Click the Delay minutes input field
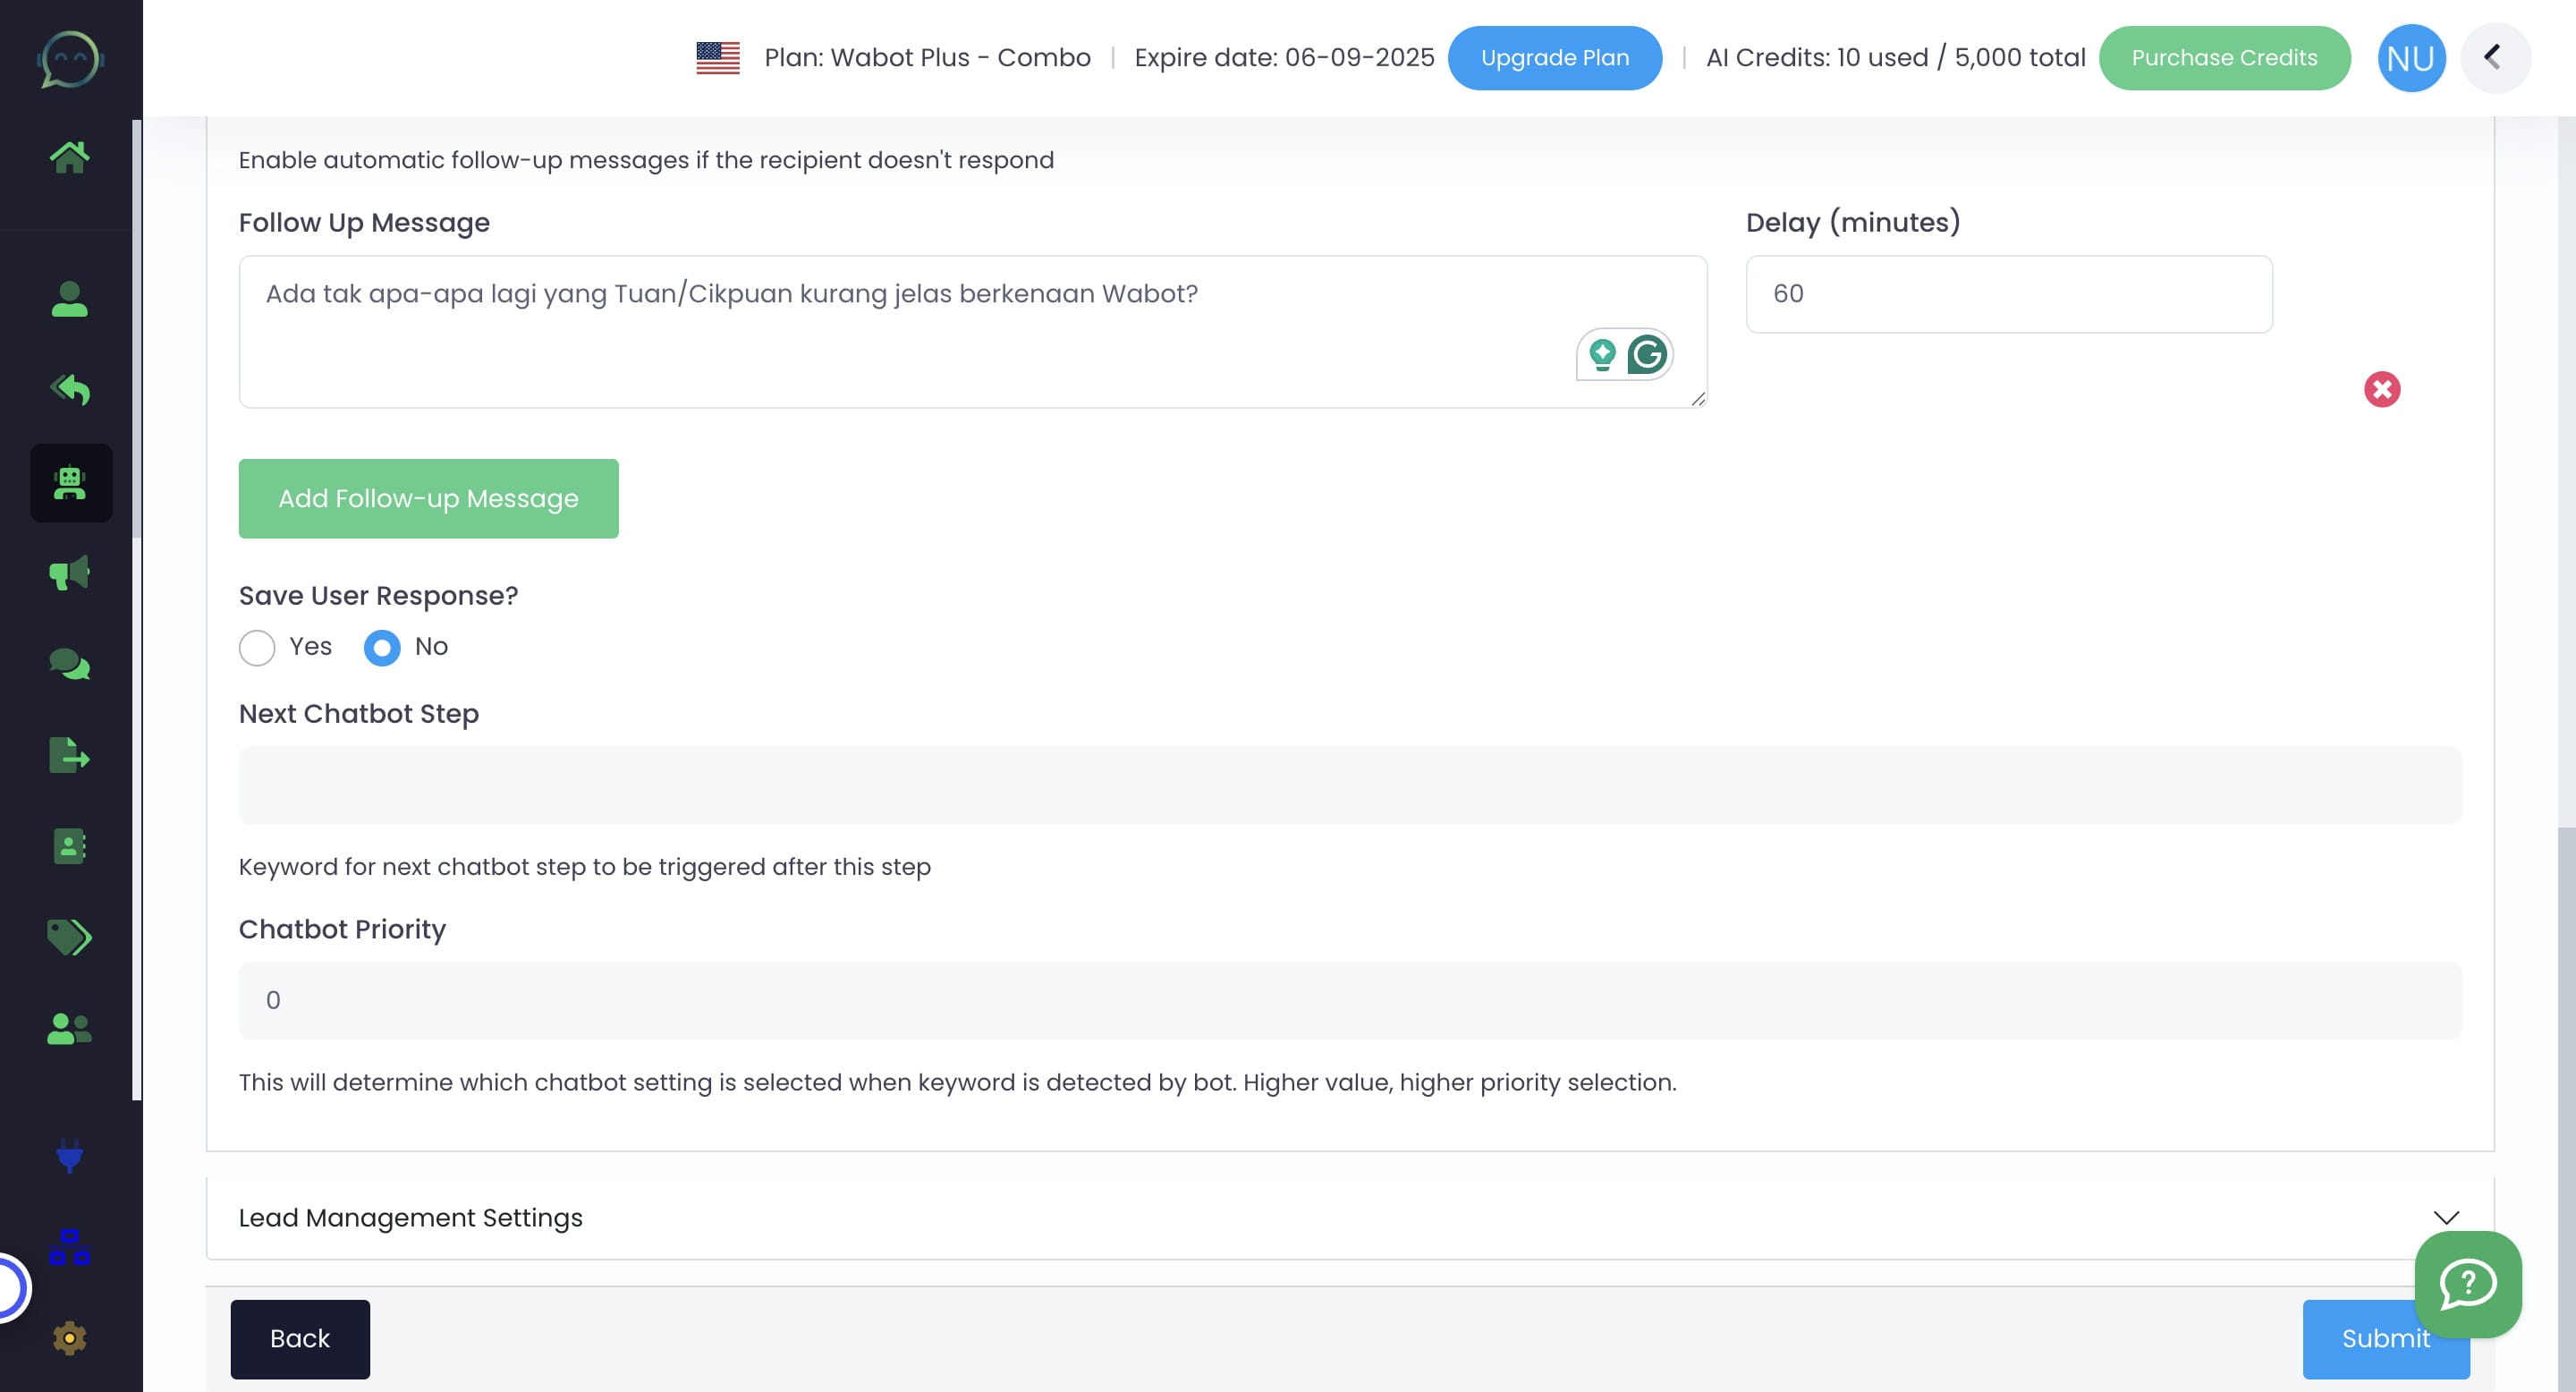The height and width of the screenshot is (1392, 2576). pos(2009,293)
